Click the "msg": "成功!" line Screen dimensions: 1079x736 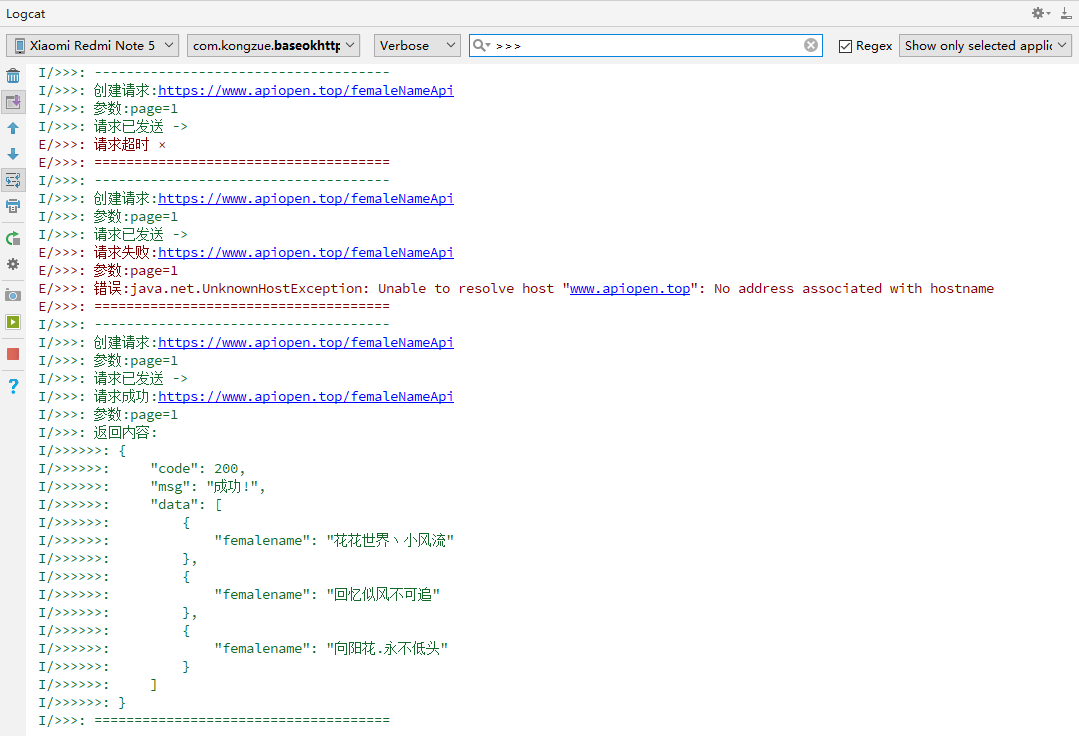pos(207,486)
